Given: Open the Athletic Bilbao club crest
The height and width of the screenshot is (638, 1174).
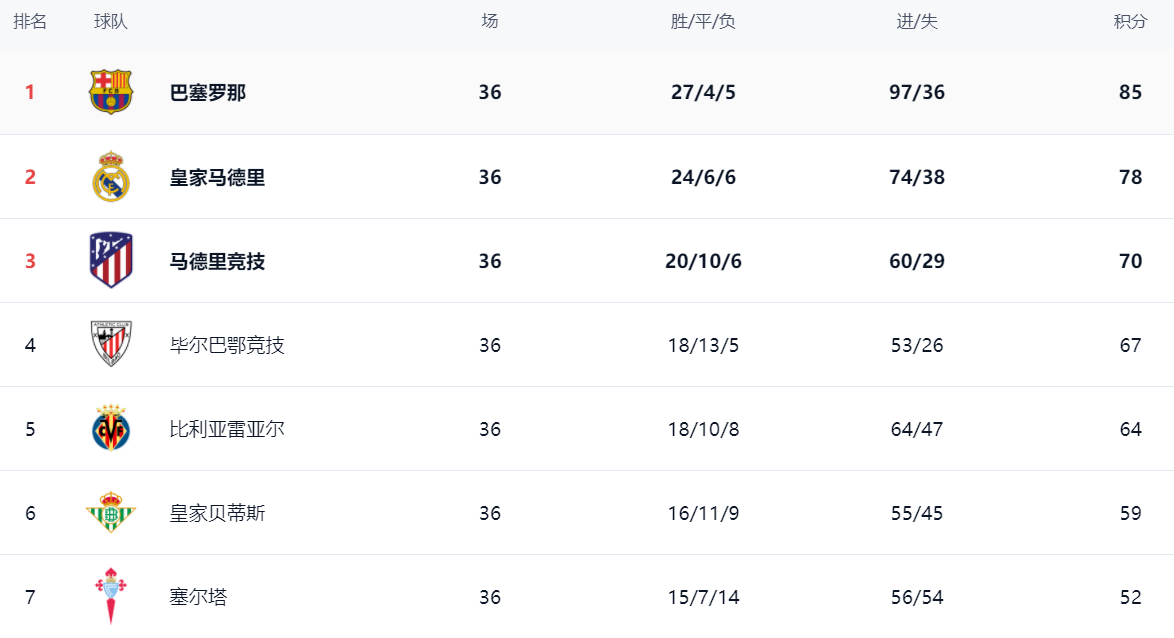Looking at the screenshot, I should pyautogui.click(x=111, y=344).
